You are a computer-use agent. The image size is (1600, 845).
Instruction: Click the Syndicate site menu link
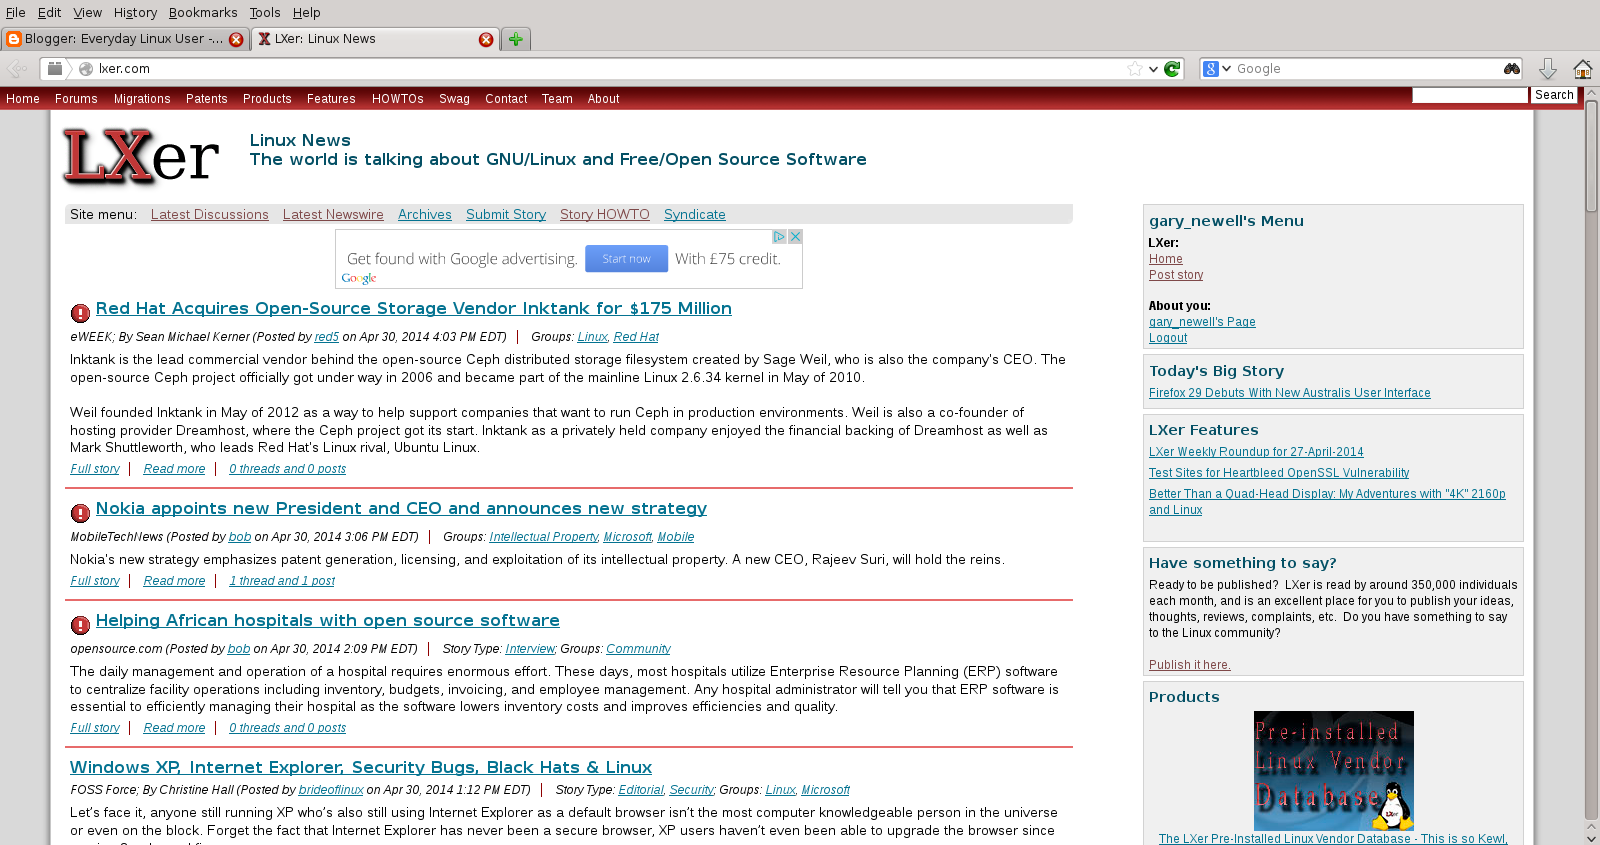(695, 215)
